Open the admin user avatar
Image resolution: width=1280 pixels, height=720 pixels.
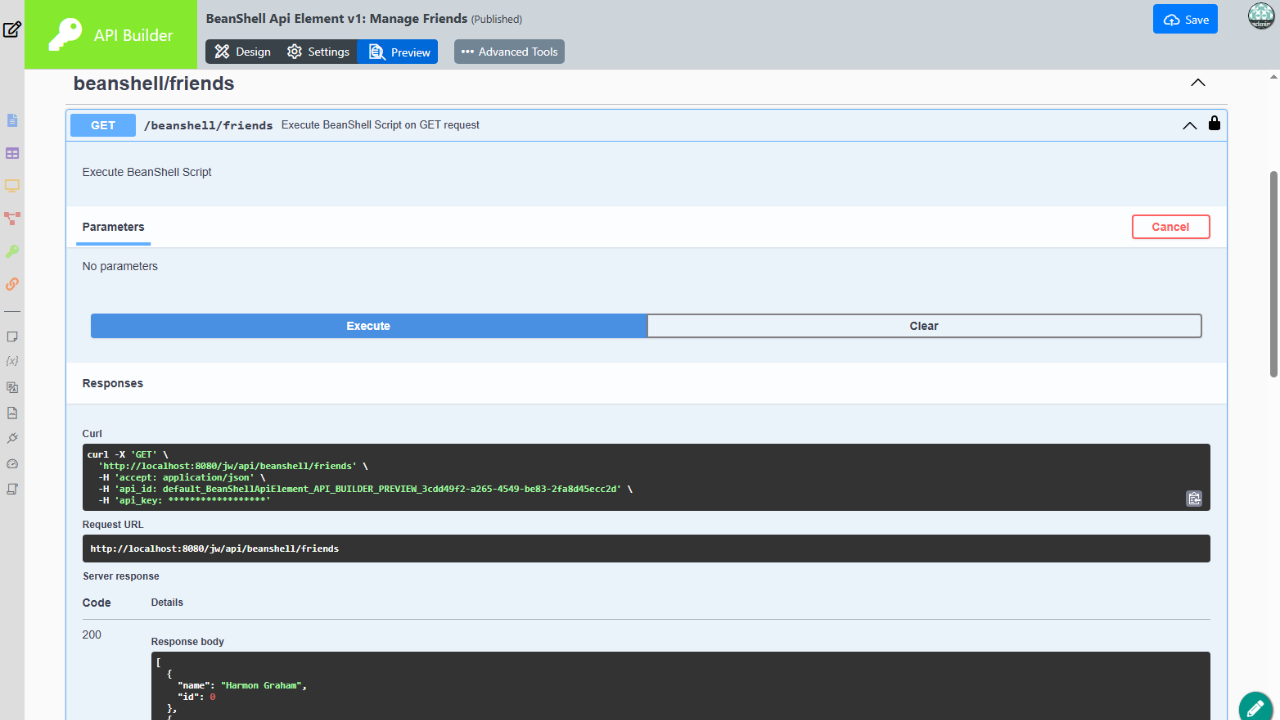tap(1261, 16)
